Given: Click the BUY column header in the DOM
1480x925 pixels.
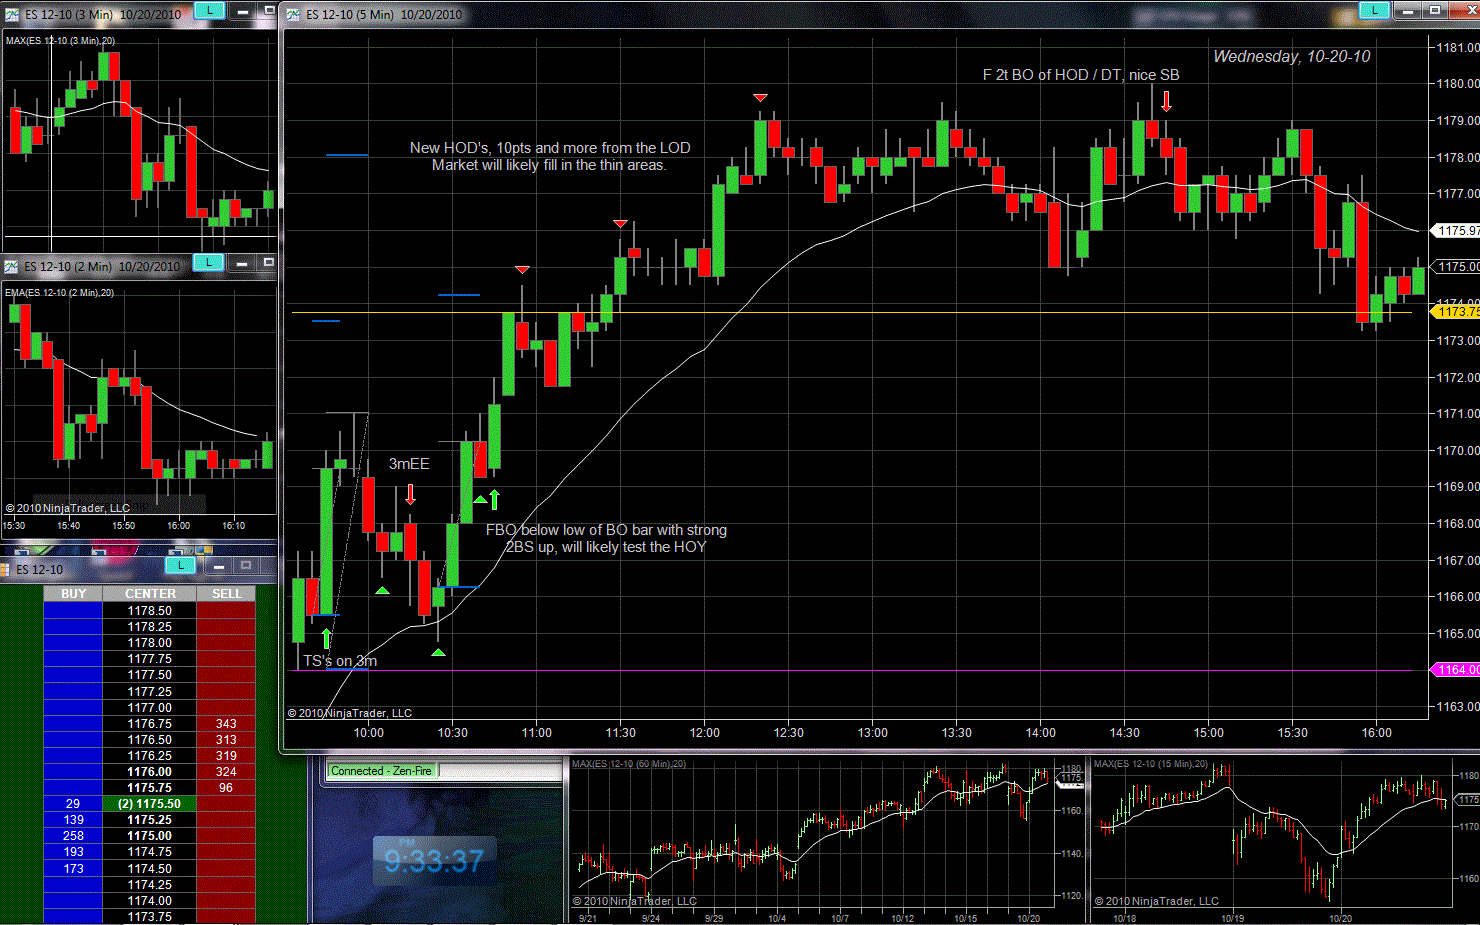Looking at the screenshot, I should tap(73, 594).
